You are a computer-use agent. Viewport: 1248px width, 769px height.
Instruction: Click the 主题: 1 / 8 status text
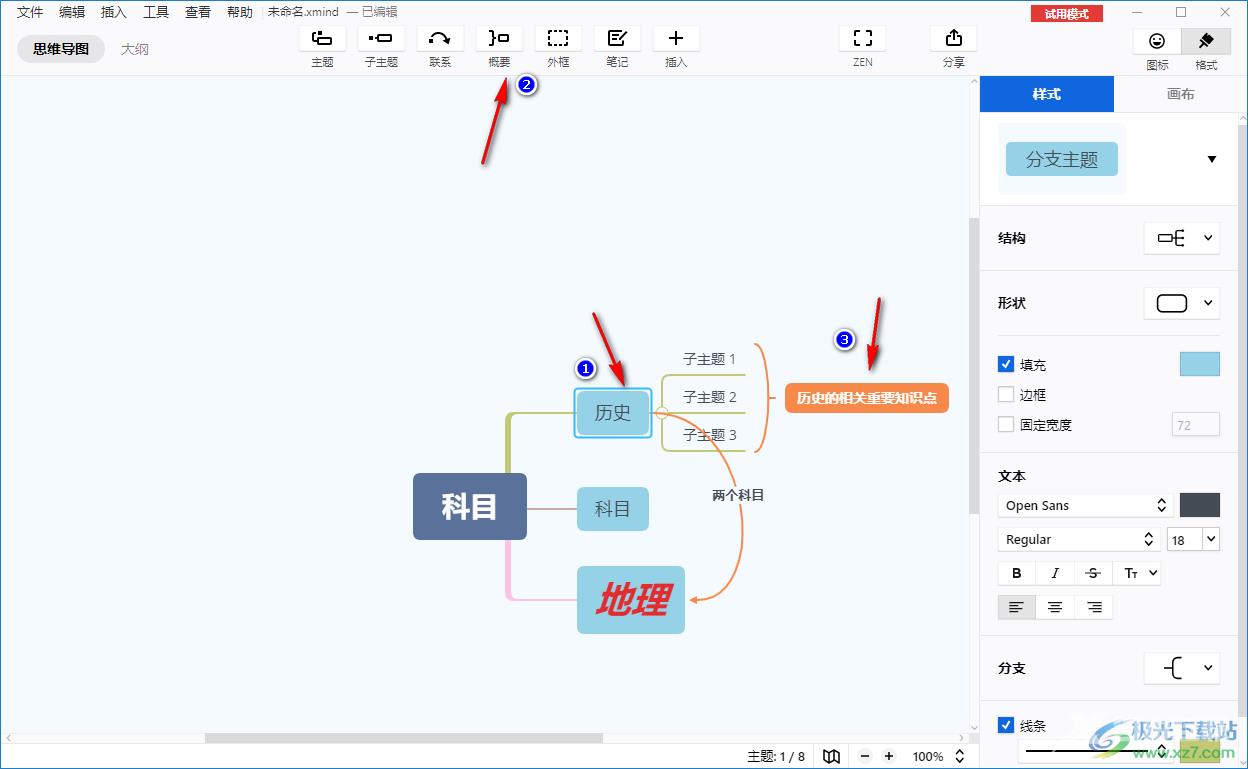pos(776,757)
